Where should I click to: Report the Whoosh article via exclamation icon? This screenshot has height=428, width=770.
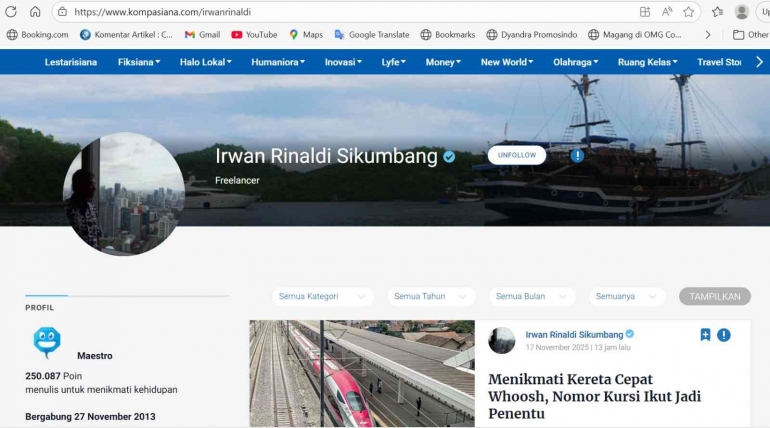723,335
